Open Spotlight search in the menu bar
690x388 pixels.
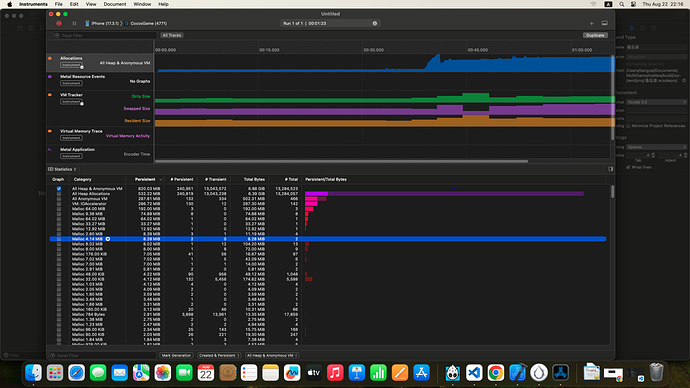pos(621,4)
